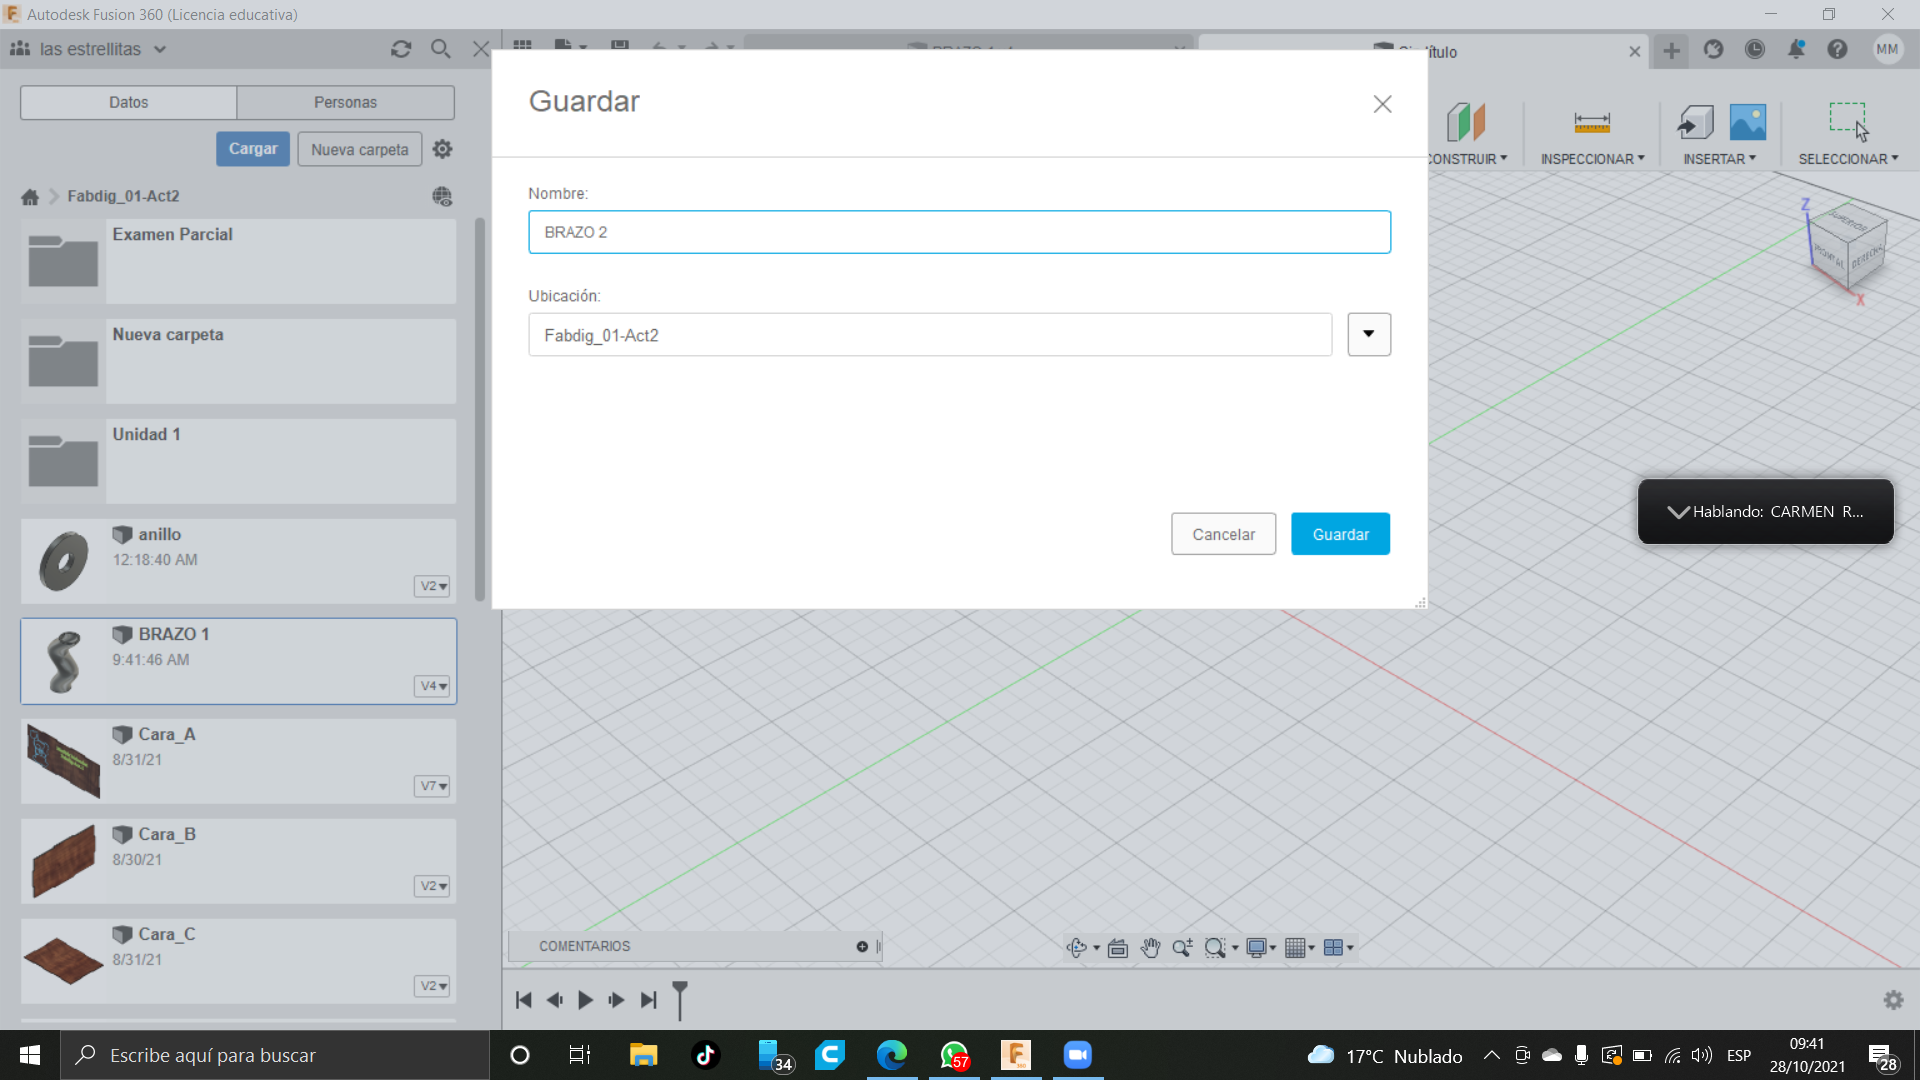Screen dimensions: 1920x1080
Task: Click the Inspeccionar measure tool icon
Action: coord(1591,123)
